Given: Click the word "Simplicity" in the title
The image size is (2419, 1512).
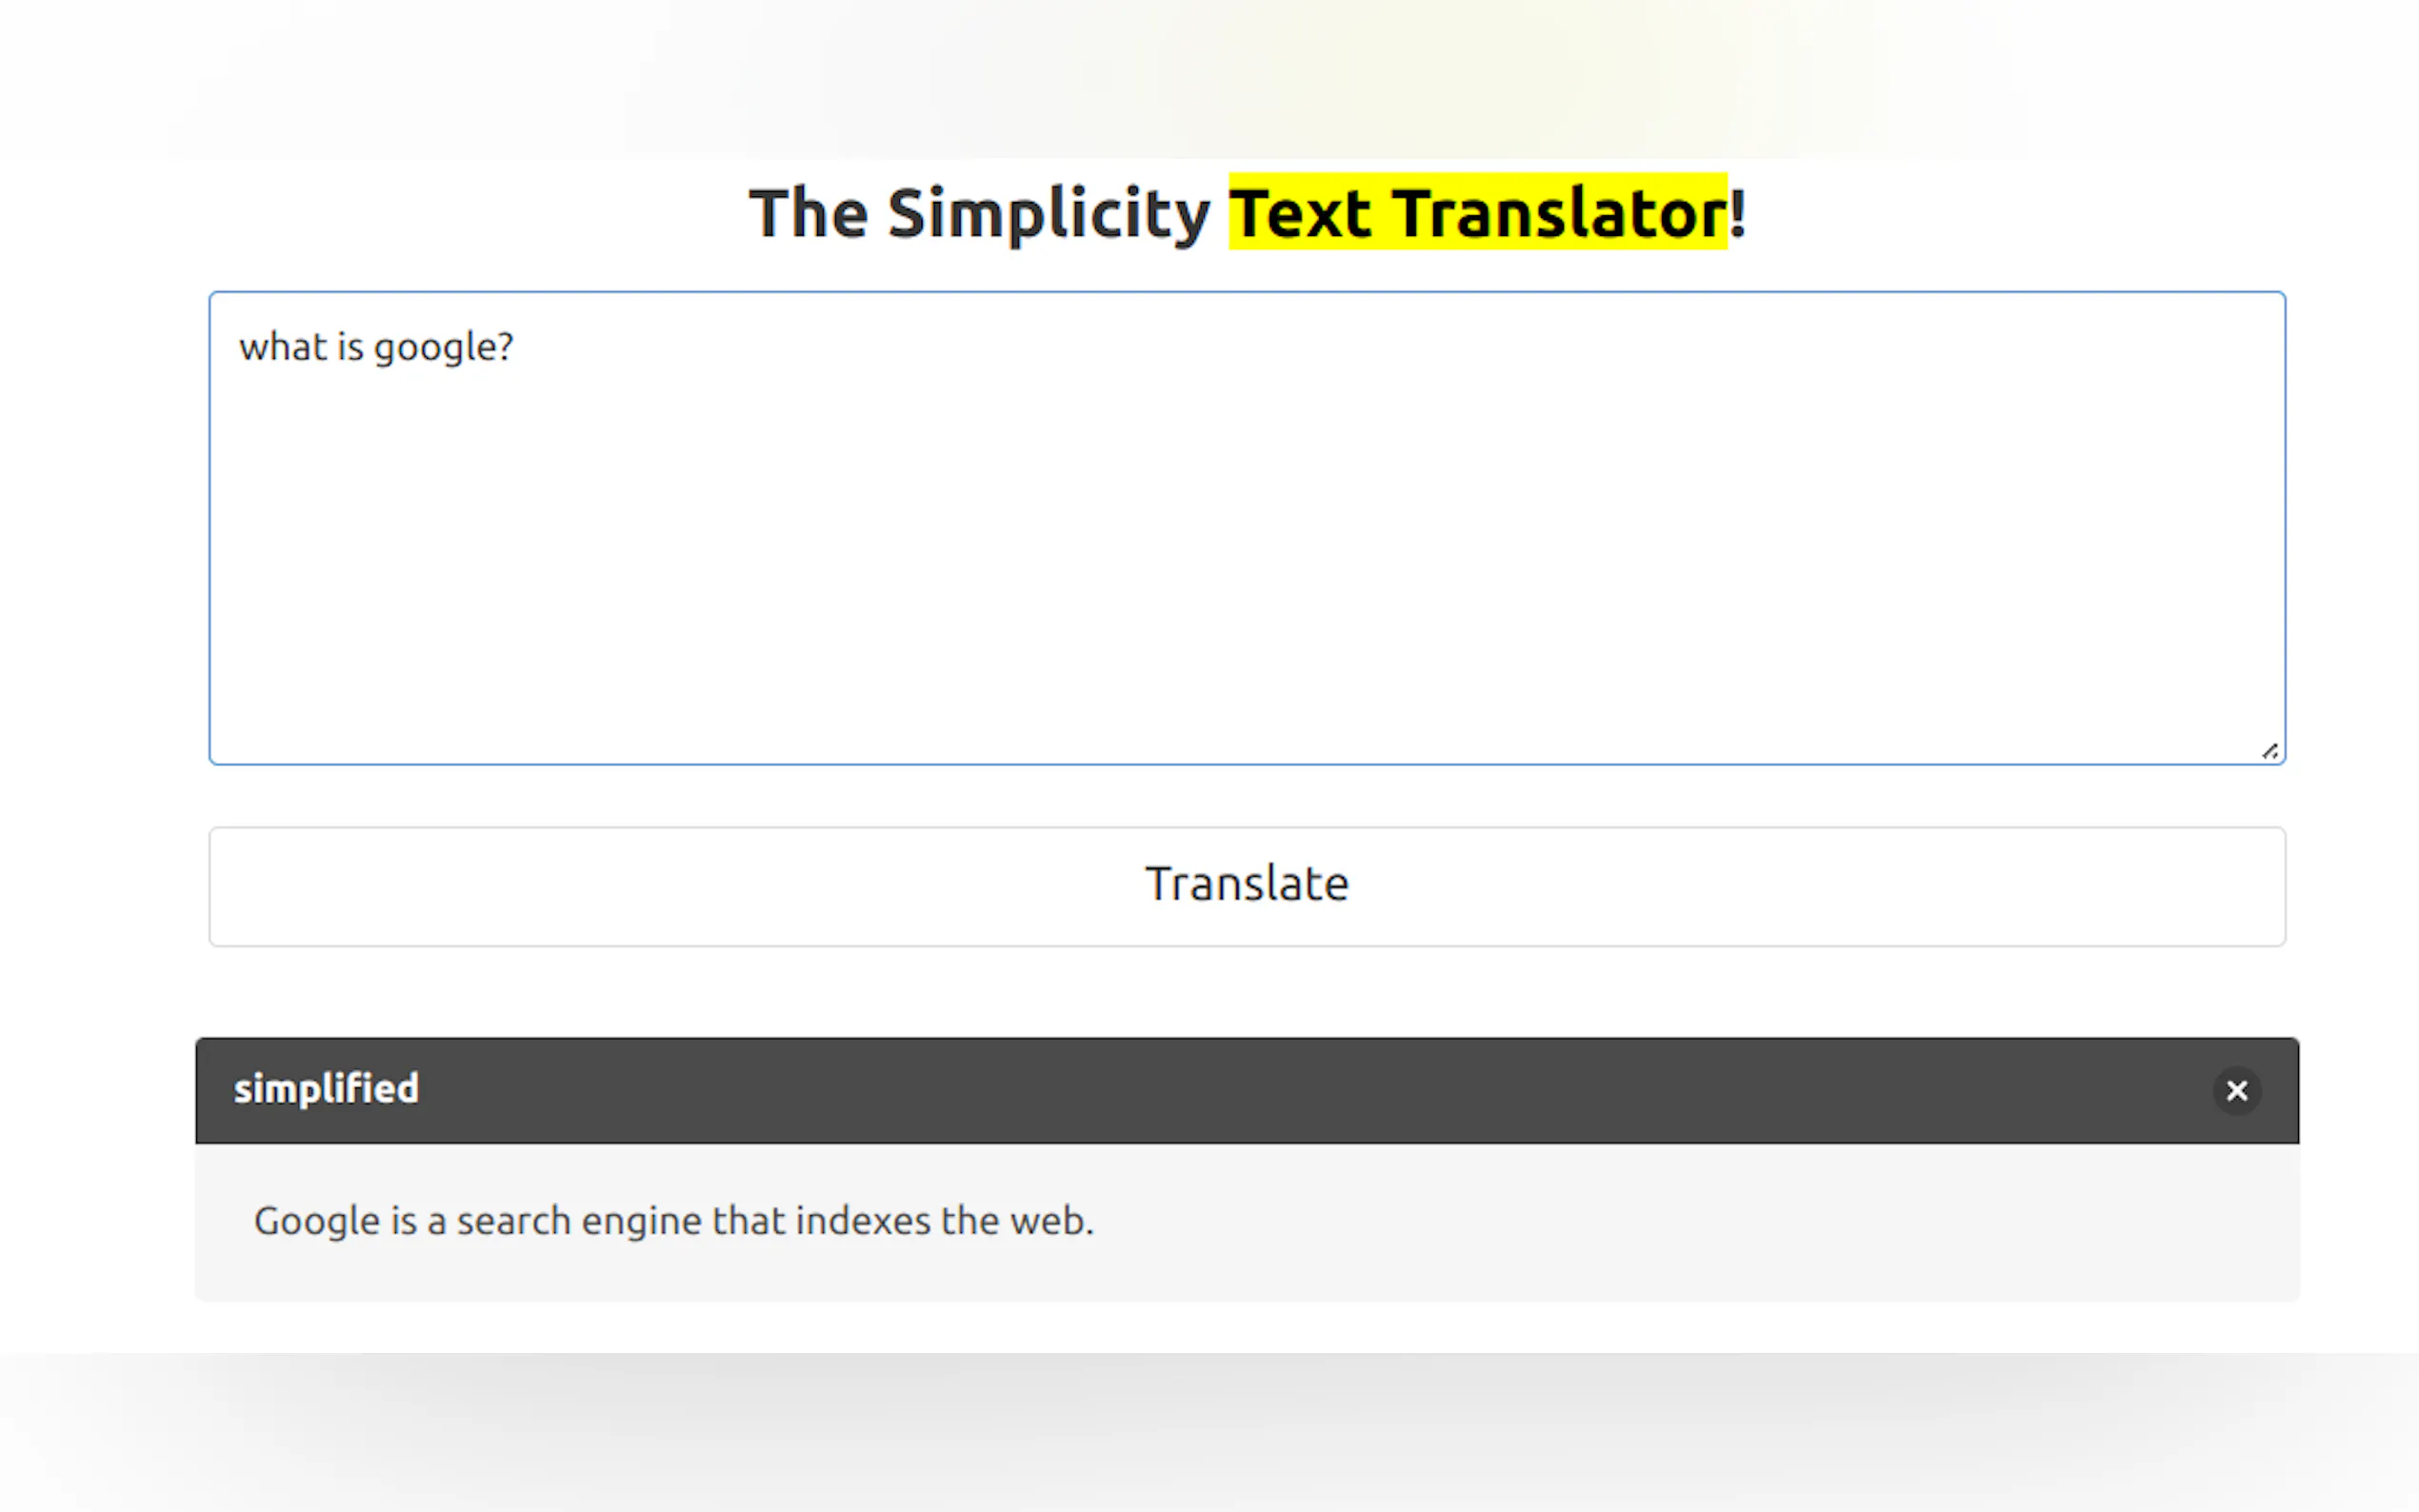Looking at the screenshot, I should [x=1048, y=213].
